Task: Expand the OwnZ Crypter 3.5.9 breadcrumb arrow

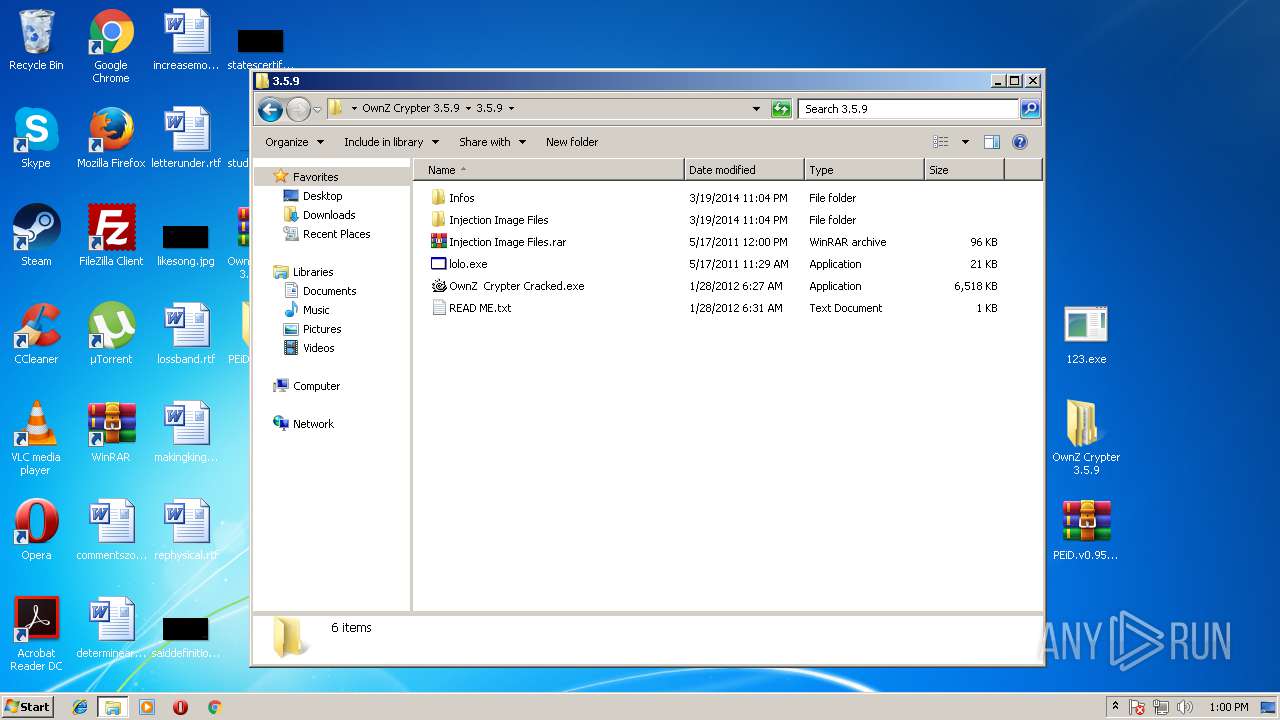Action: [x=468, y=108]
